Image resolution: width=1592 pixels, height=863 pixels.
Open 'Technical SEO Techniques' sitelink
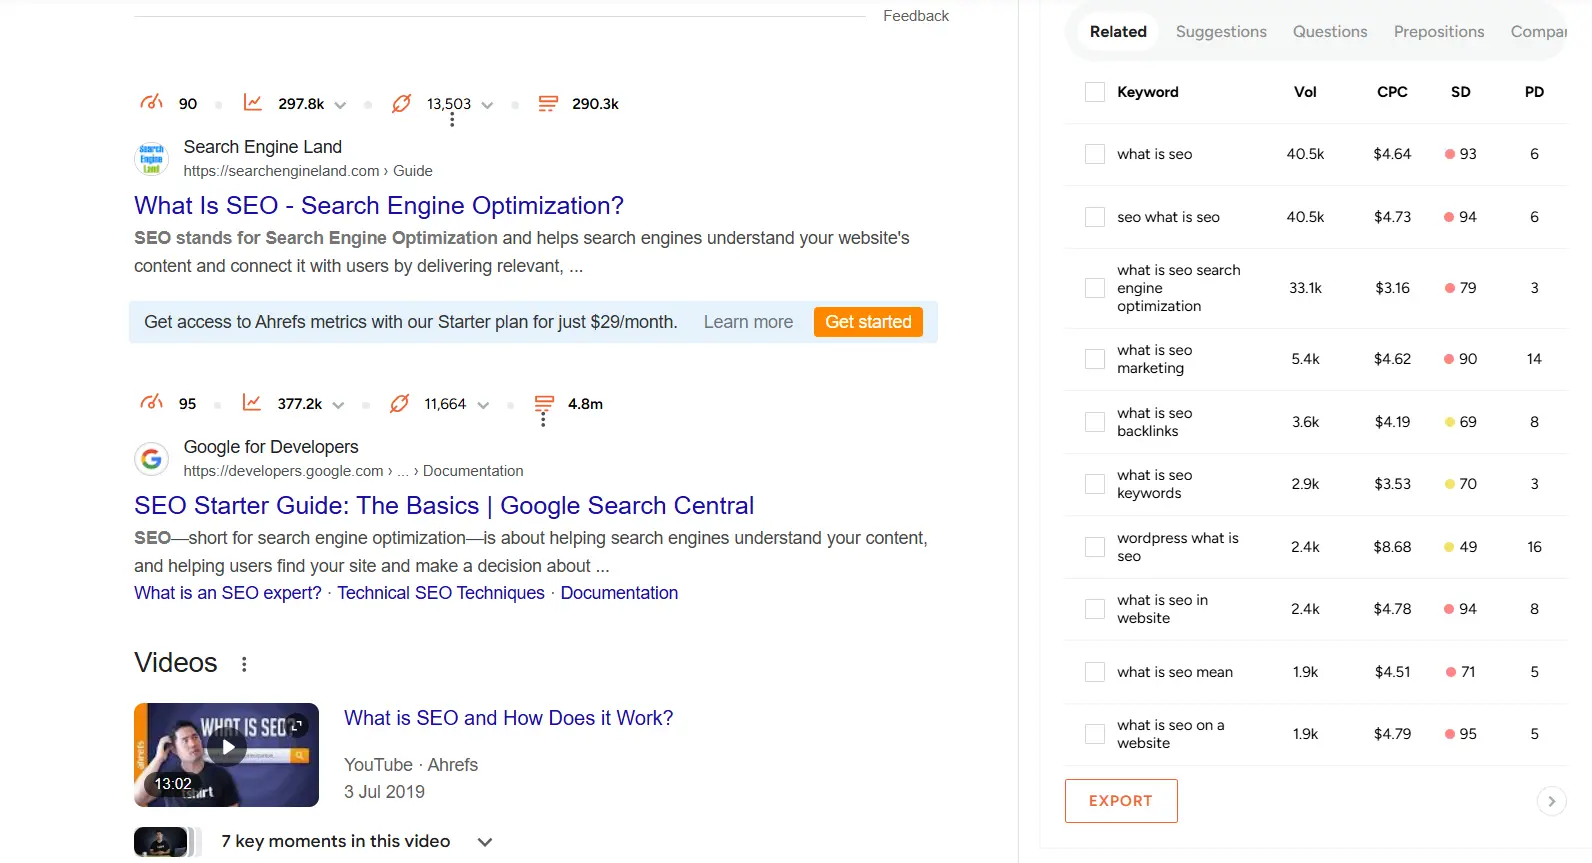[441, 593]
